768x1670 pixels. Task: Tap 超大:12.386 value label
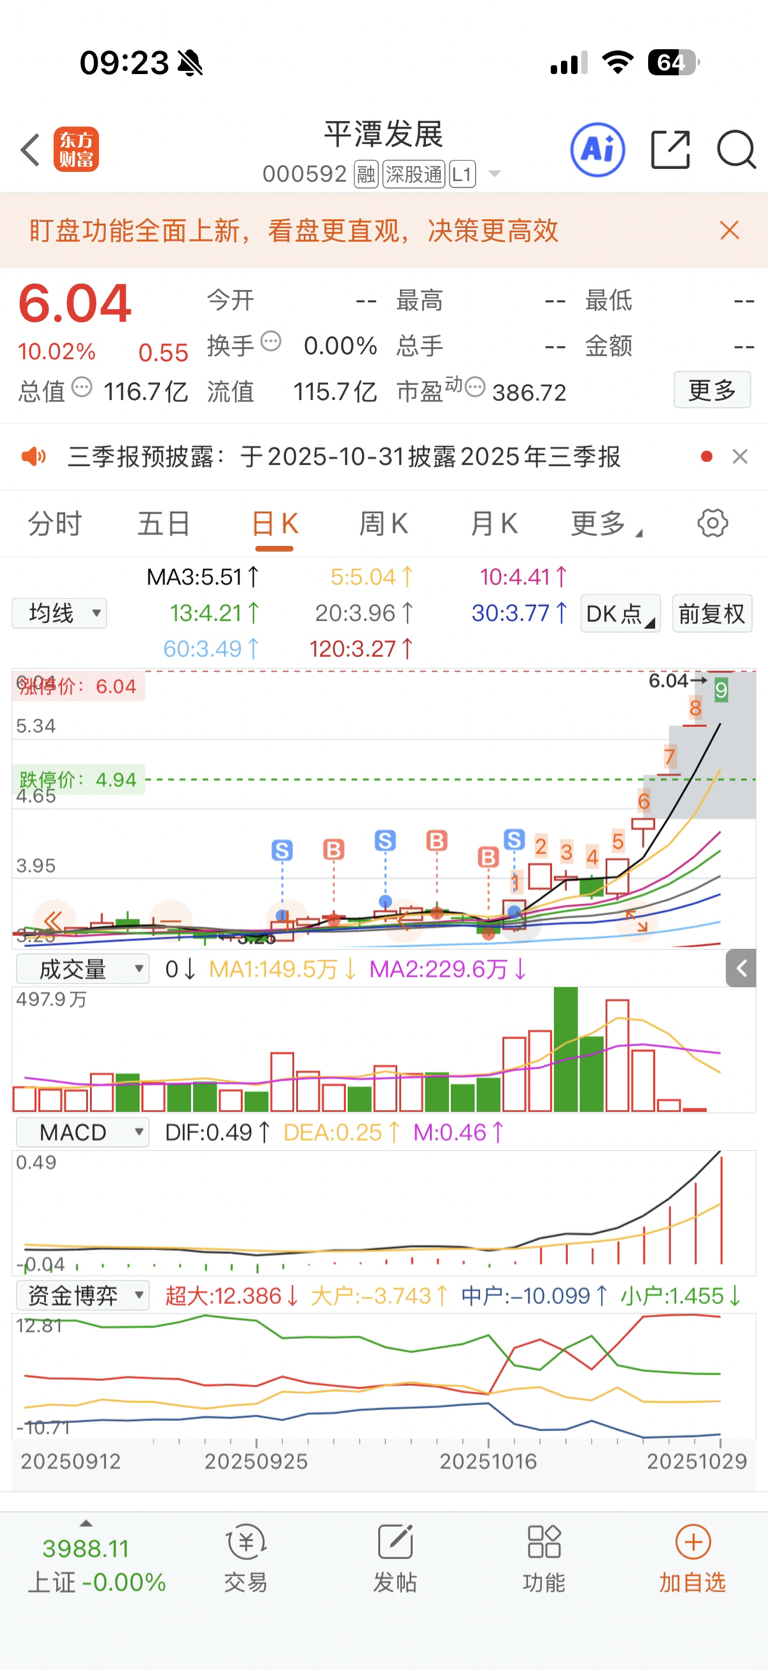click(232, 1296)
